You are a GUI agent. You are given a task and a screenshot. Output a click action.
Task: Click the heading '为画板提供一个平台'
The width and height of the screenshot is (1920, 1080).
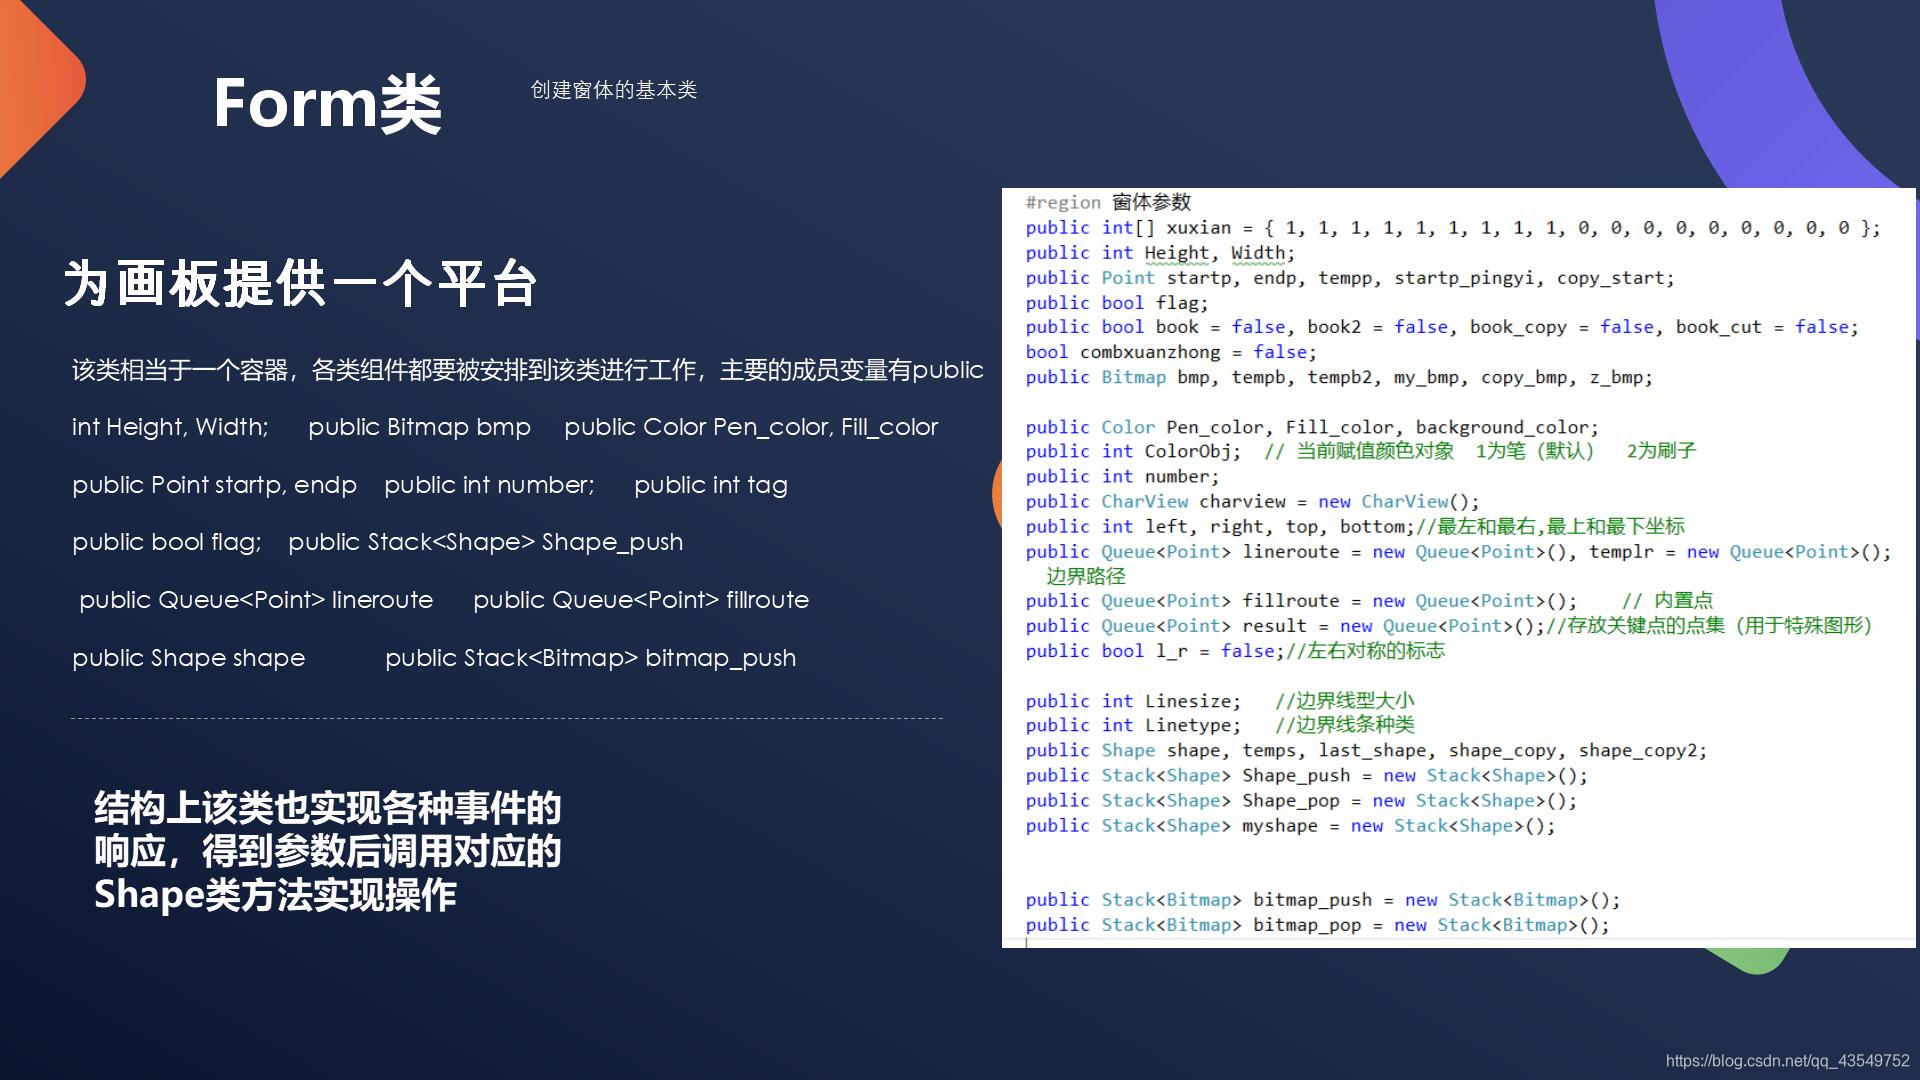(x=300, y=283)
